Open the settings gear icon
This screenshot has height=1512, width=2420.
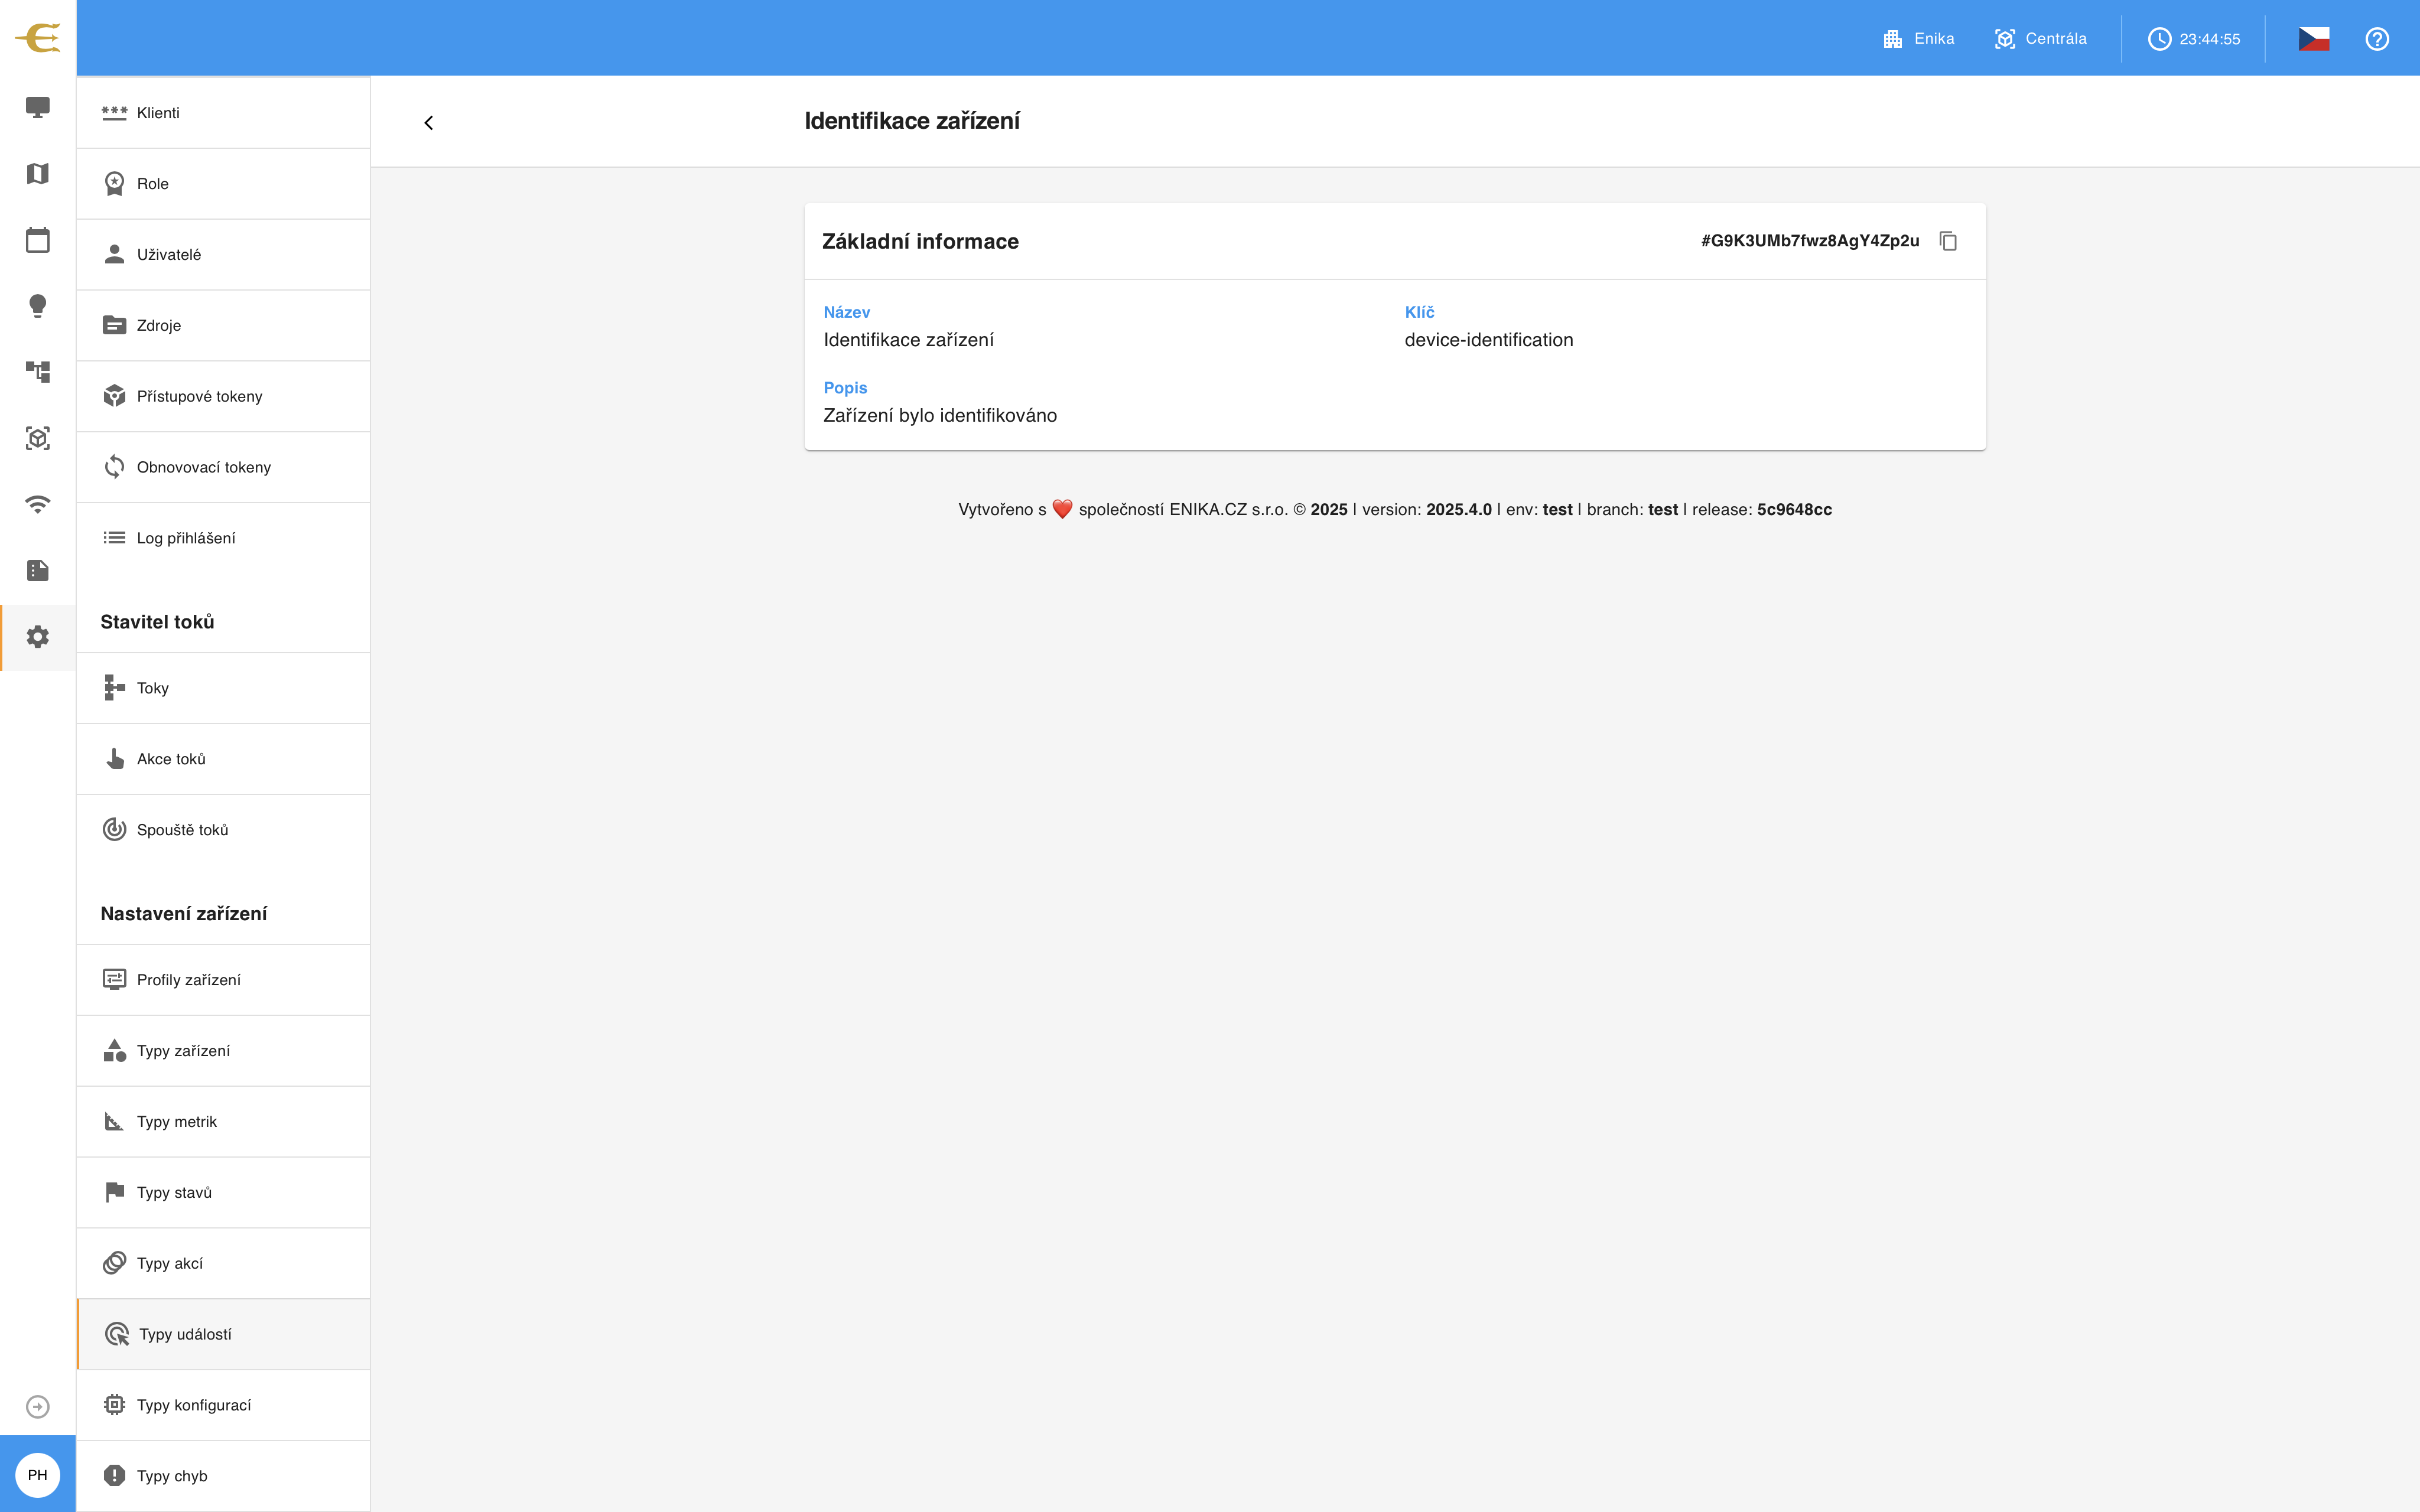(38, 637)
